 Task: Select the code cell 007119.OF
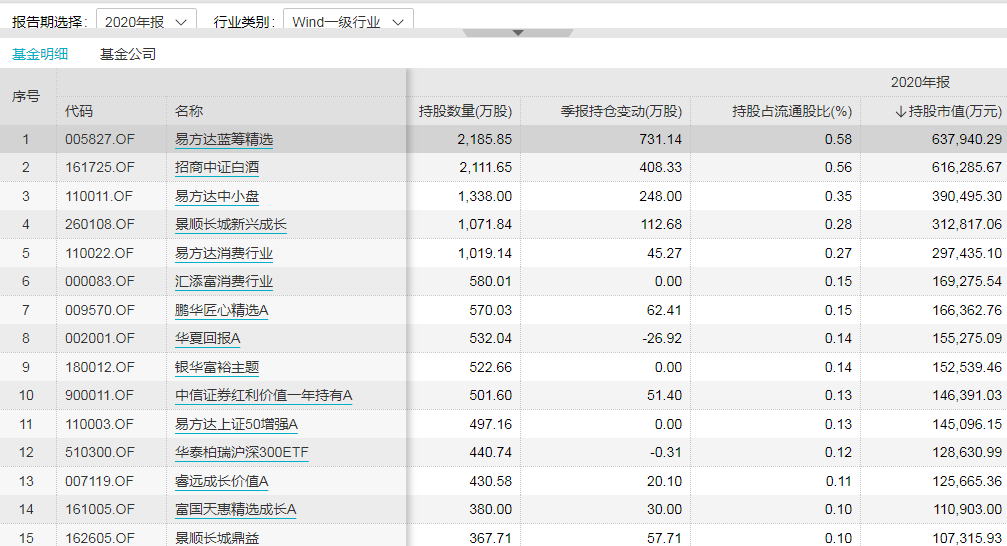(99, 482)
